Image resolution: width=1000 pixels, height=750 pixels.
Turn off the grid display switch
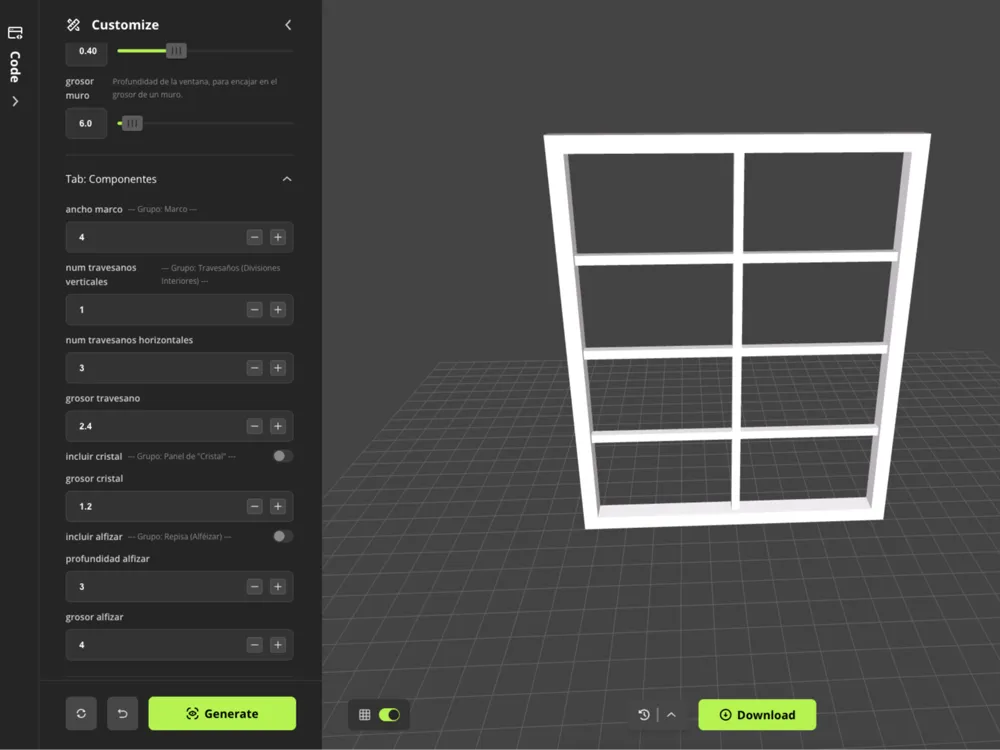pyautogui.click(x=389, y=715)
